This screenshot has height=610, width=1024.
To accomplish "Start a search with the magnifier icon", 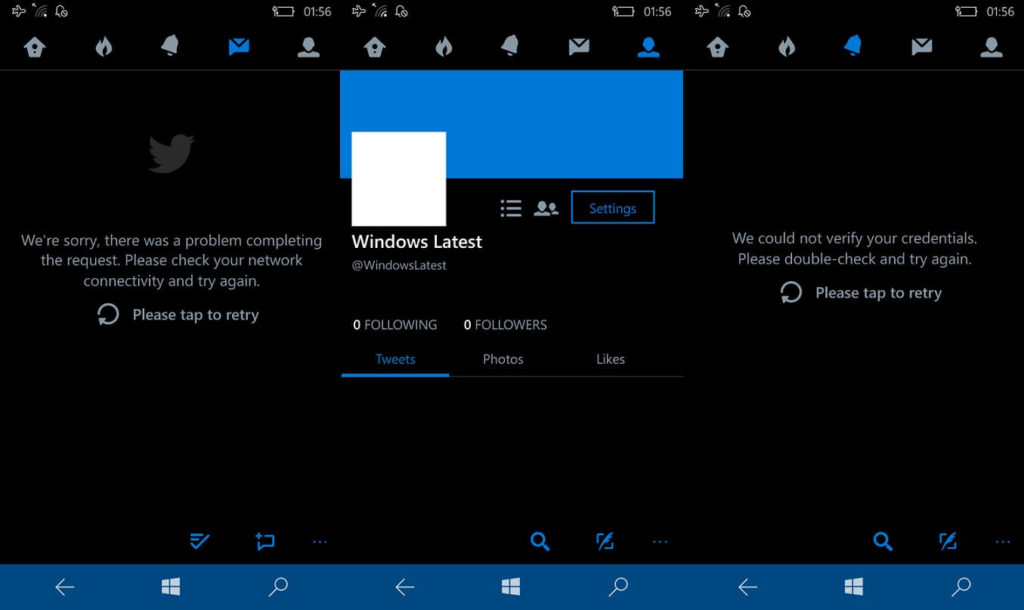I will tap(540, 541).
